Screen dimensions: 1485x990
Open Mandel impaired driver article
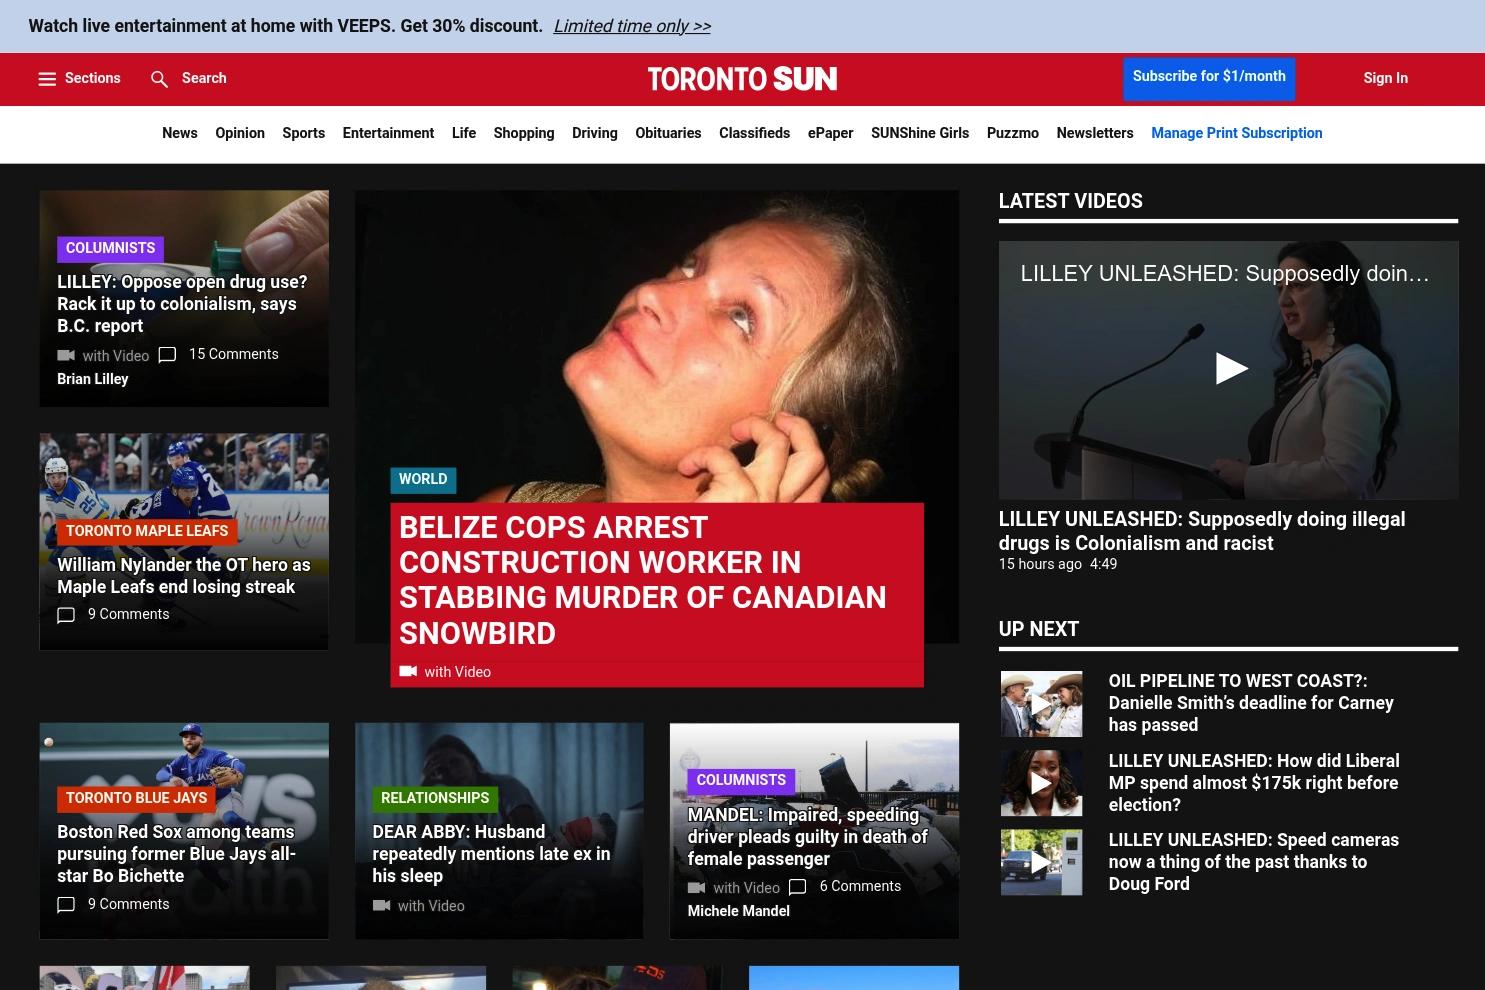tap(807, 837)
